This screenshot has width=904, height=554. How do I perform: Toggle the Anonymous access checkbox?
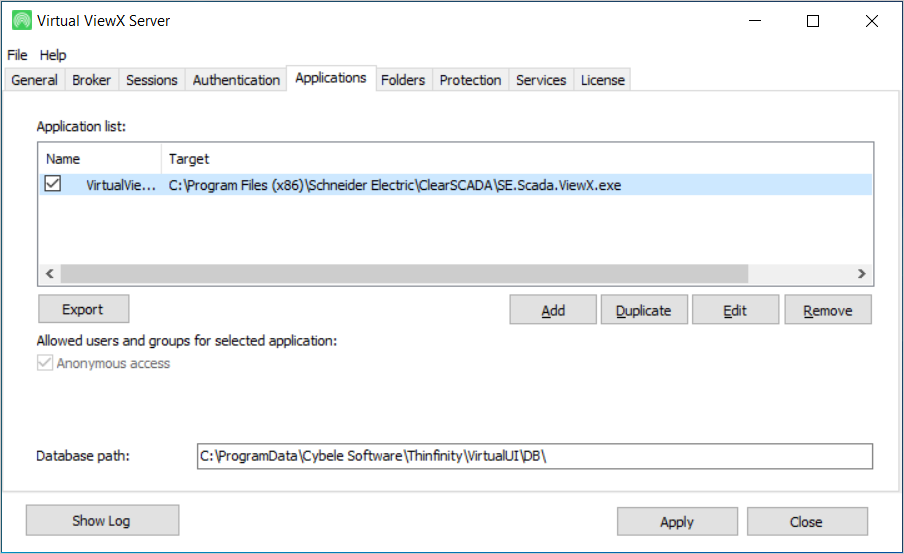(45, 364)
